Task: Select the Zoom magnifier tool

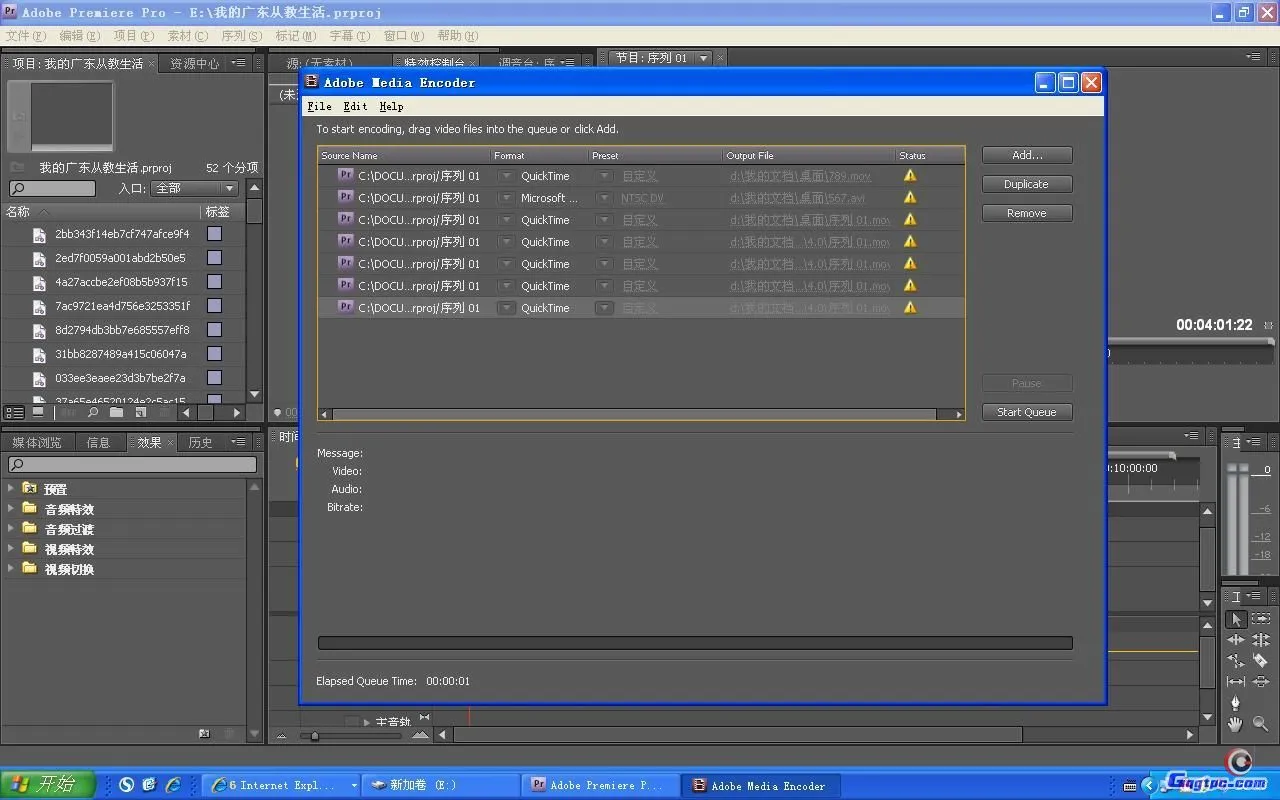Action: [x=1260, y=724]
